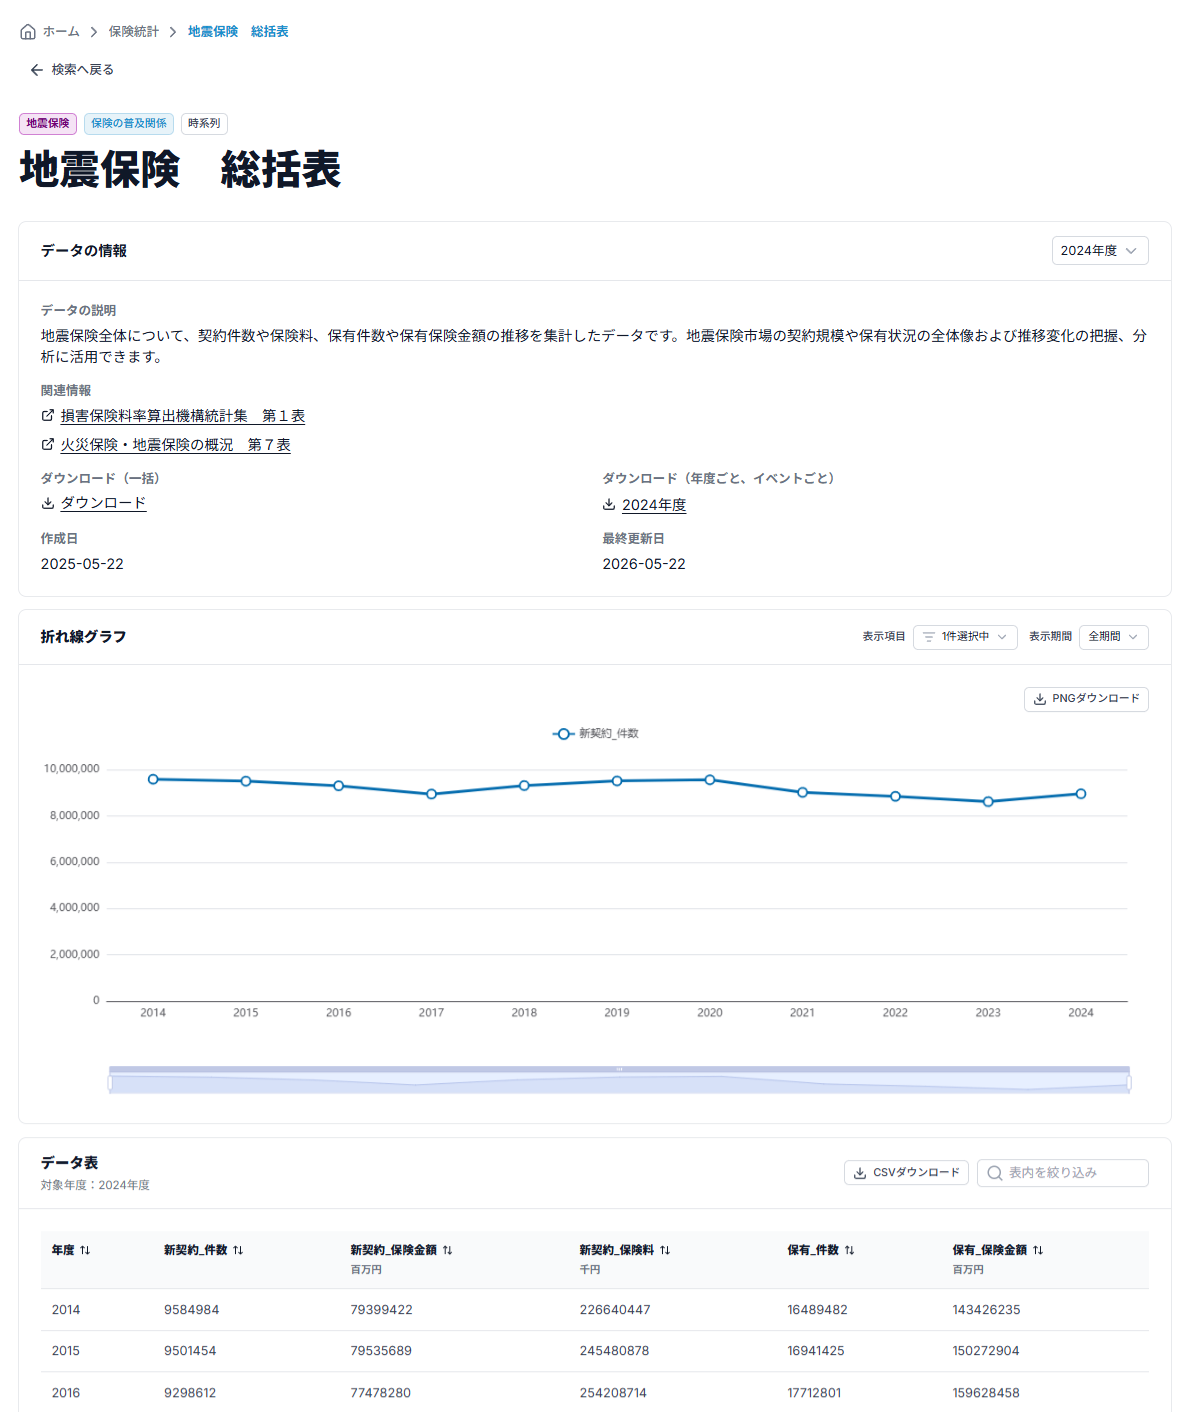
Task: Sort by 新契約_保険金額 column icon
Action: pyautogui.click(x=448, y=1250)
